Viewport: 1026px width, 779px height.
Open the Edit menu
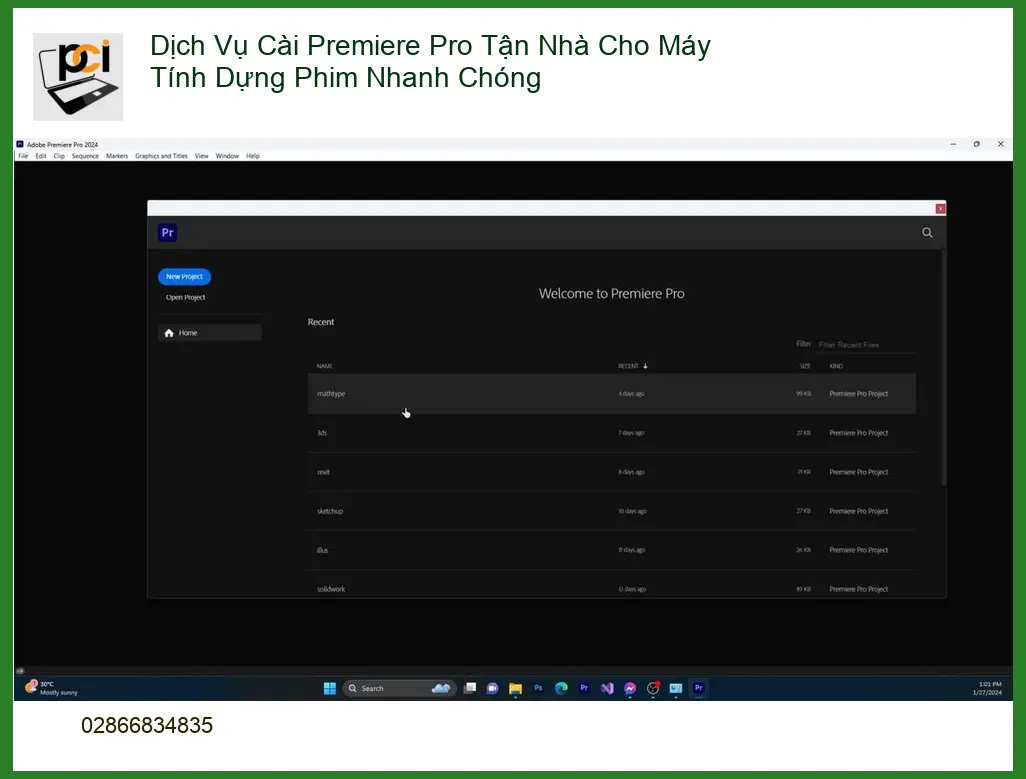41,156
